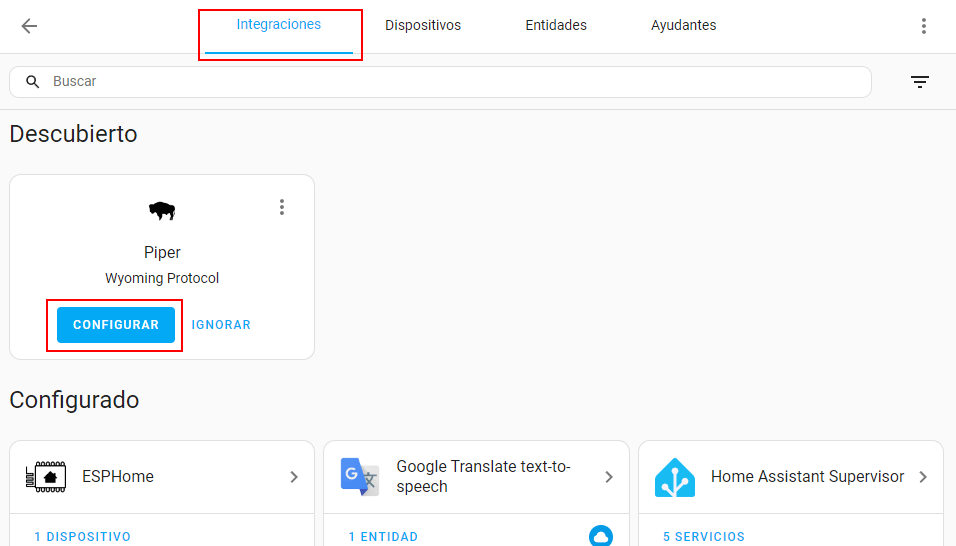956x546 pixels.
Task: Click the ESPHome chip icon
Action: pos(46,477)
